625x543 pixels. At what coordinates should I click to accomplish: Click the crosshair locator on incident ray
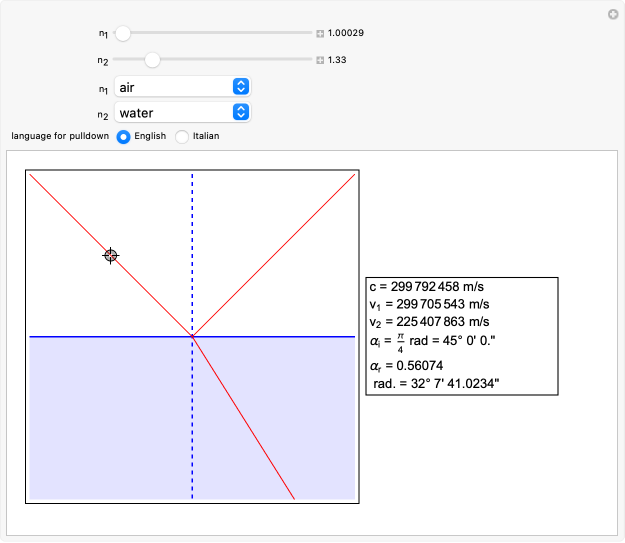110,255
